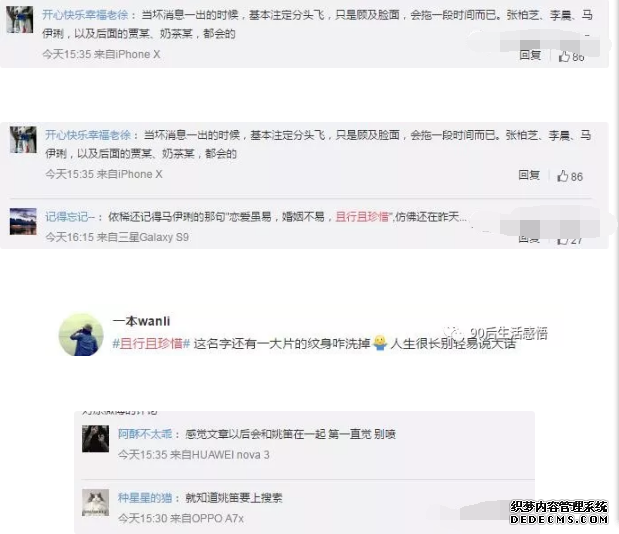Image resolution: width=619 pixels, height=534 pixels.
Task: Open username 一本wanli
Action: pos(141,321)
